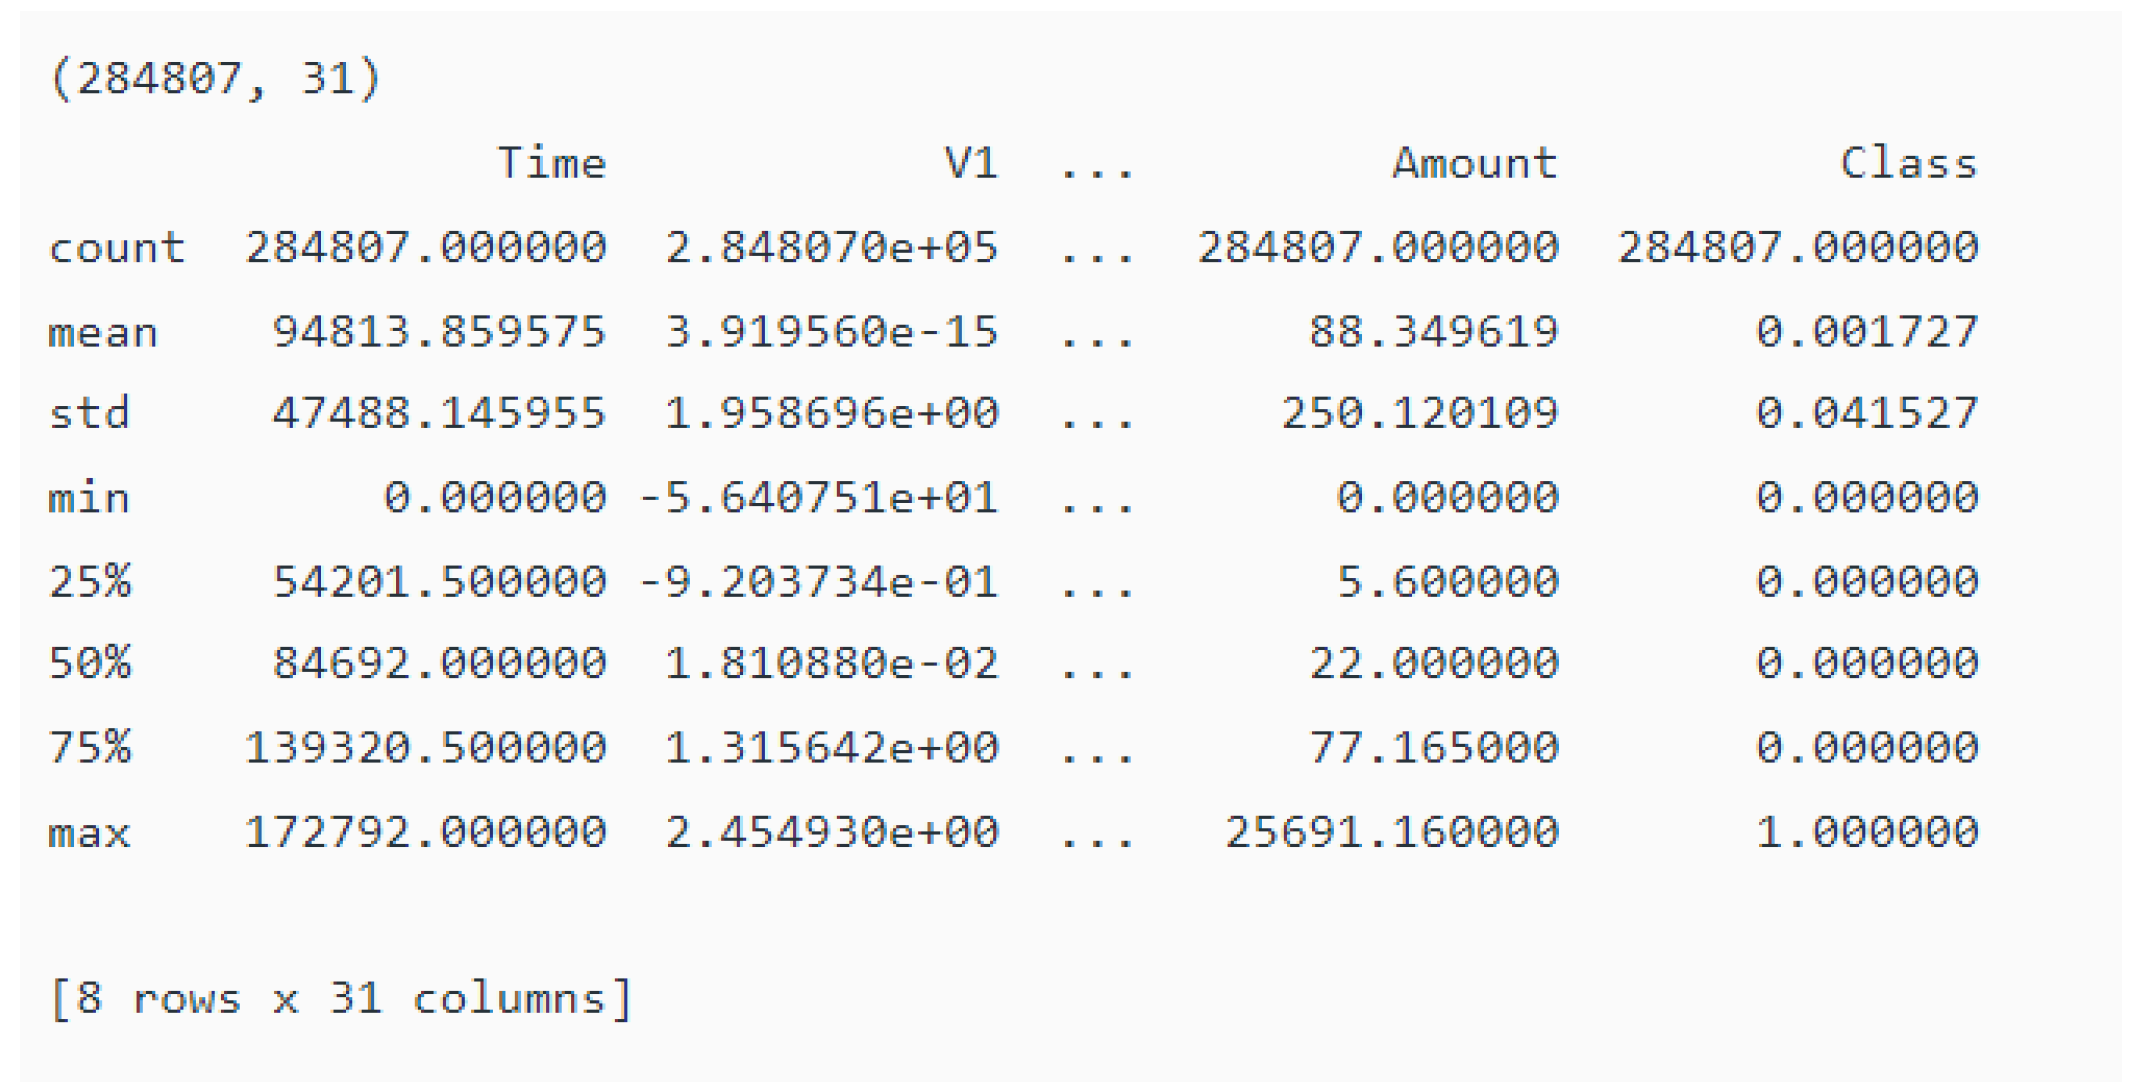Click the mean Amount value 88.349619

pos(1433,332)
